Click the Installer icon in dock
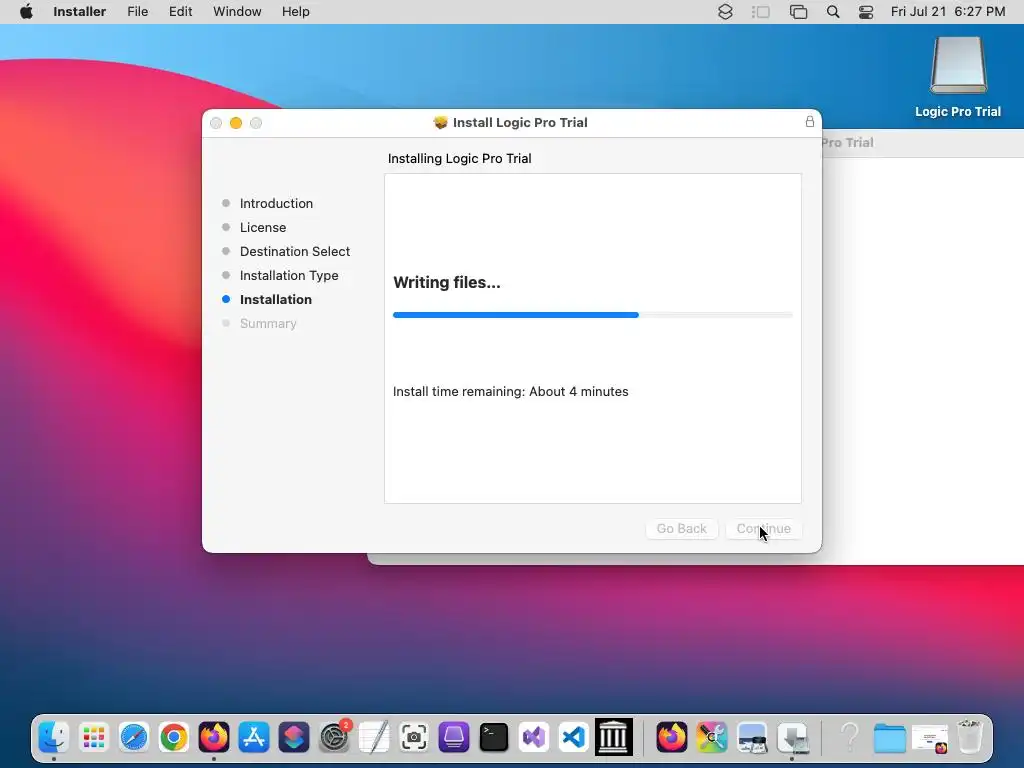This screenshot has height=768, width=1024. pos(793,737)
